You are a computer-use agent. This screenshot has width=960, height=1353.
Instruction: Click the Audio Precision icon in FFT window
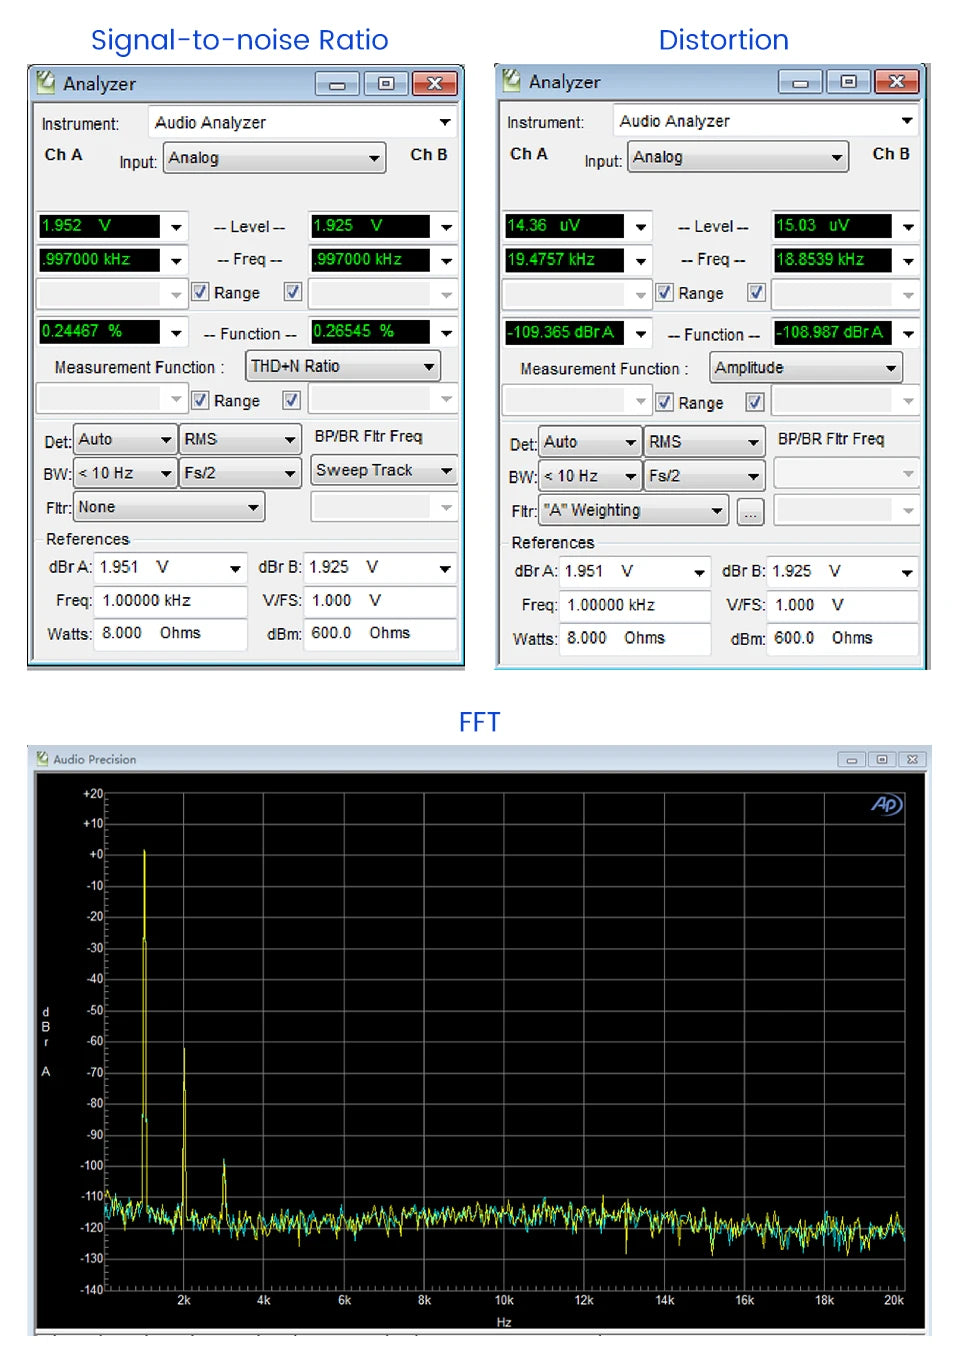pyautogui.click(x=43, y=759)
